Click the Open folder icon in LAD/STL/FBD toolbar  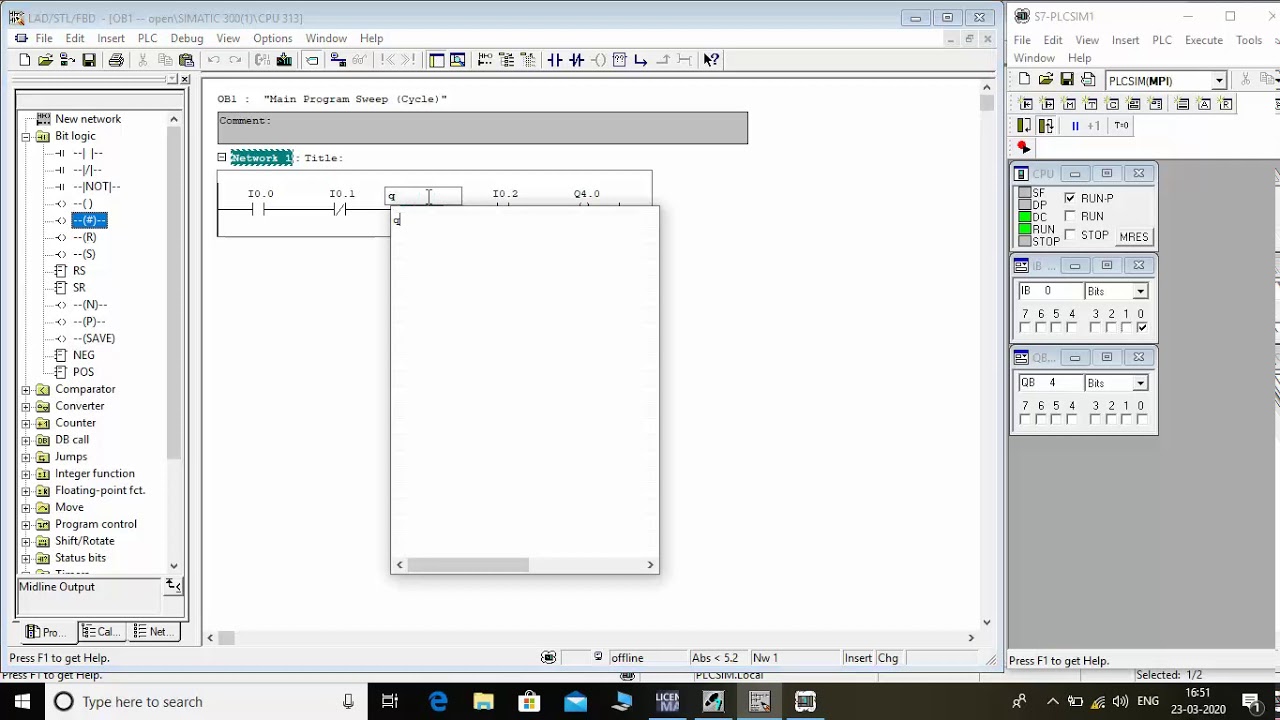(45, 60)
